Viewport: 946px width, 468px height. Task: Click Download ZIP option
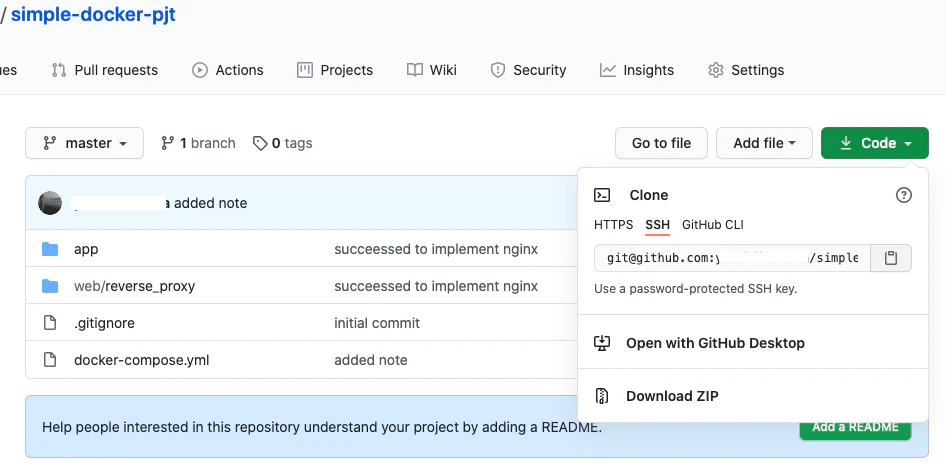coord(672,396)
